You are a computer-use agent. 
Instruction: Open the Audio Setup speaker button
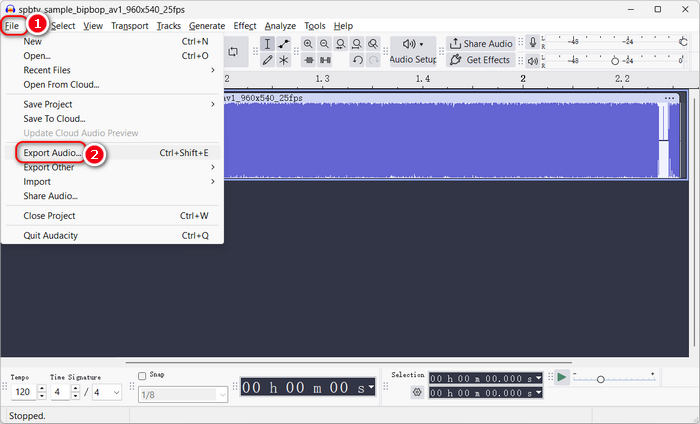(413, 52)
